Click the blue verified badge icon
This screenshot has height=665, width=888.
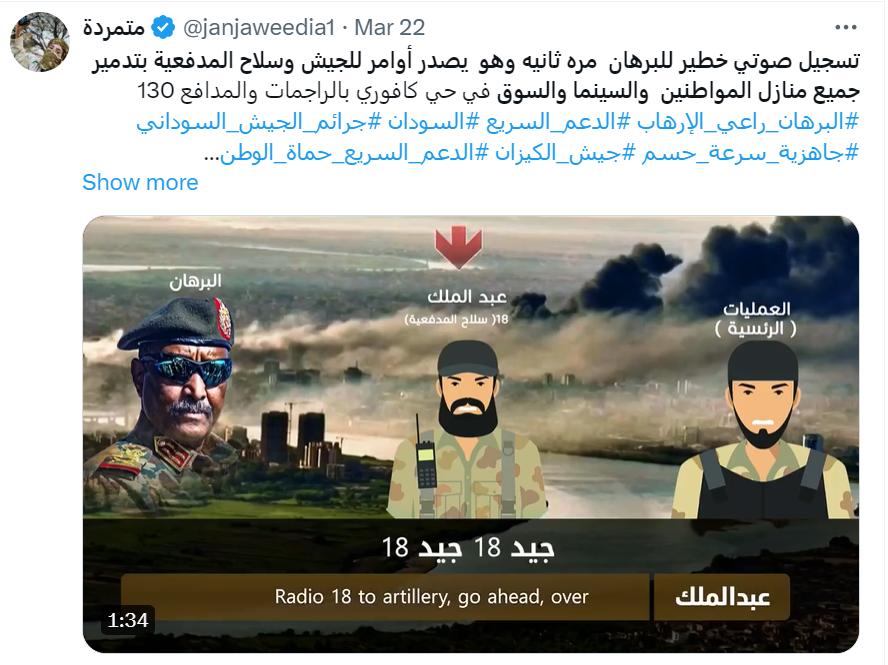click(x=164, y=27)
